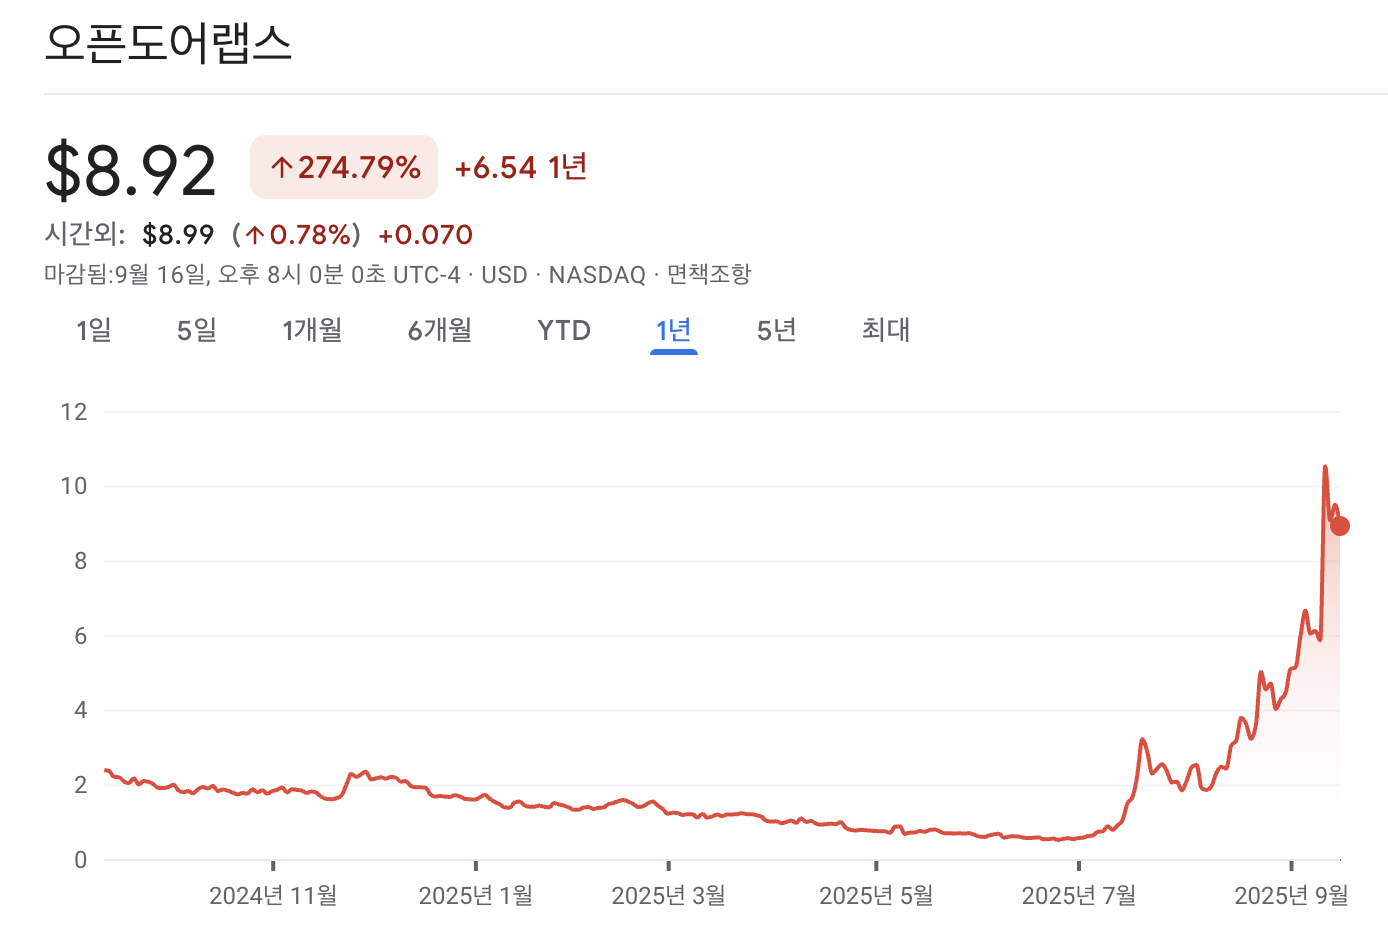The width and height of the screenshot is (1388, 936).
Task: Switch to the 1개월 chart view
Action: [x=312, y=330]
